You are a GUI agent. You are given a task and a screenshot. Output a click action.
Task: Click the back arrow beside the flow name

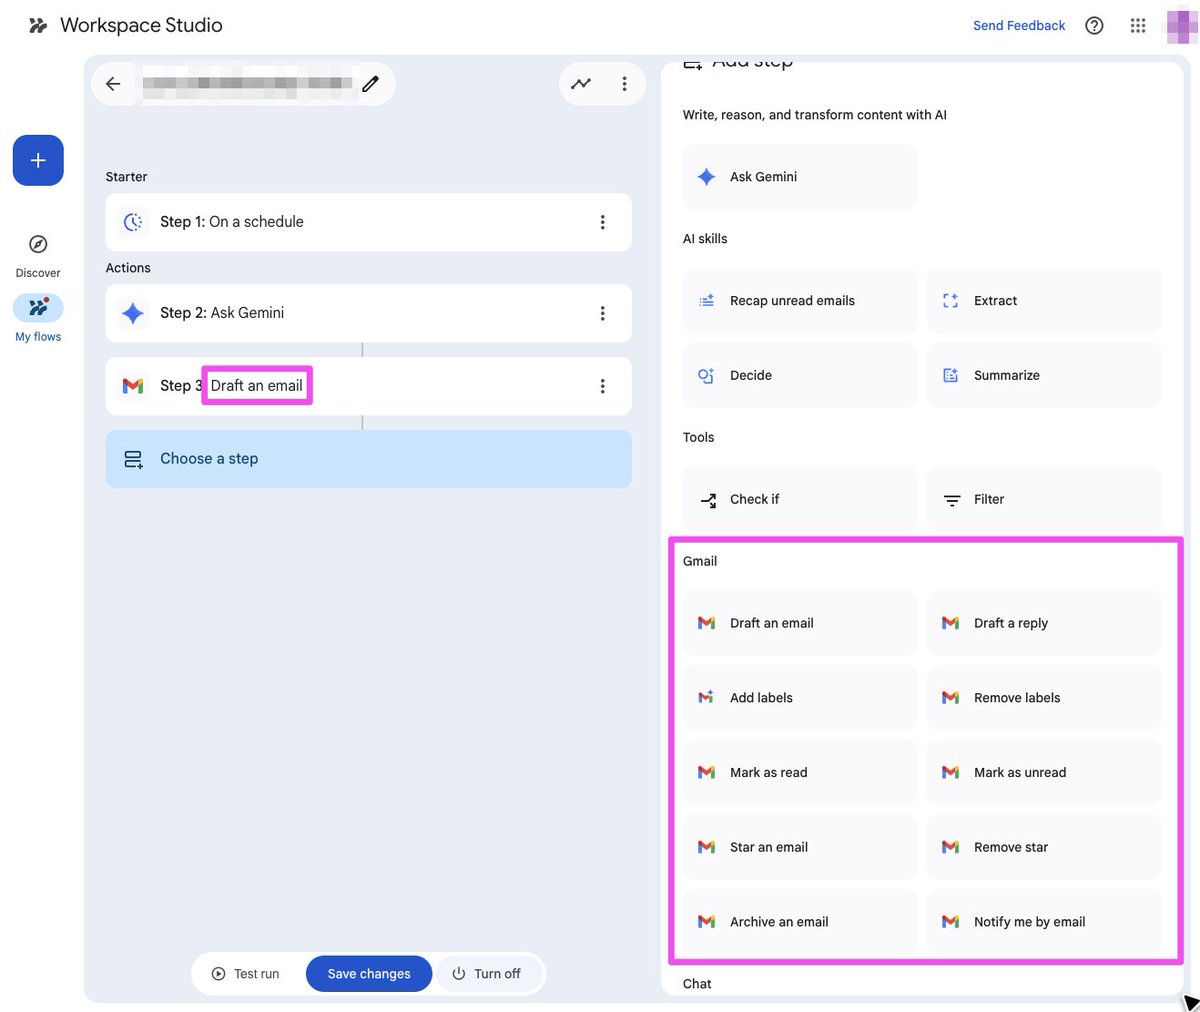pos(113,84)
